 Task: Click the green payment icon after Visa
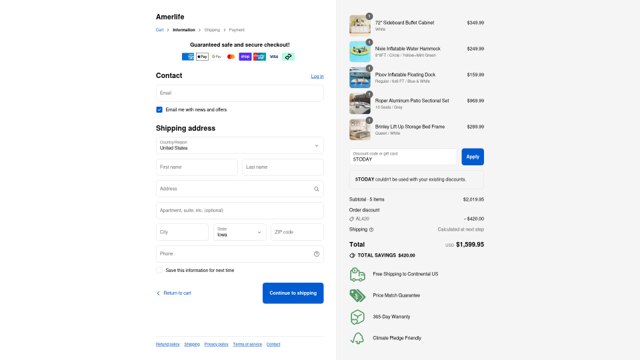pyautogui.click(x=288, y=57)
